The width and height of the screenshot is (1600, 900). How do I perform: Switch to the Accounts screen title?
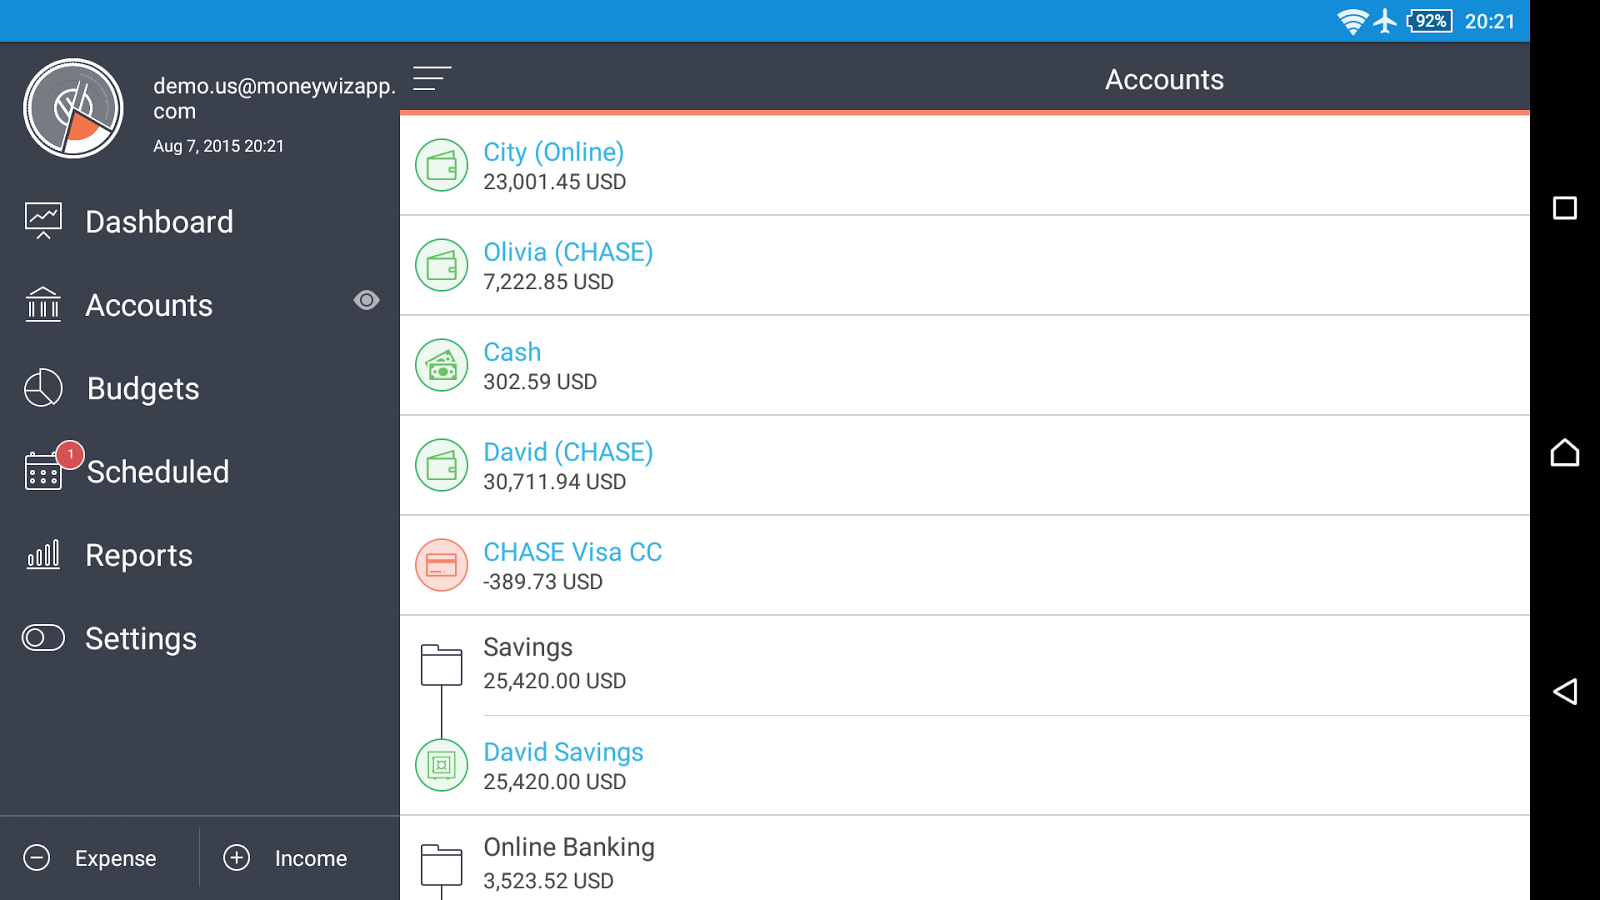[x=1164, y=79]
